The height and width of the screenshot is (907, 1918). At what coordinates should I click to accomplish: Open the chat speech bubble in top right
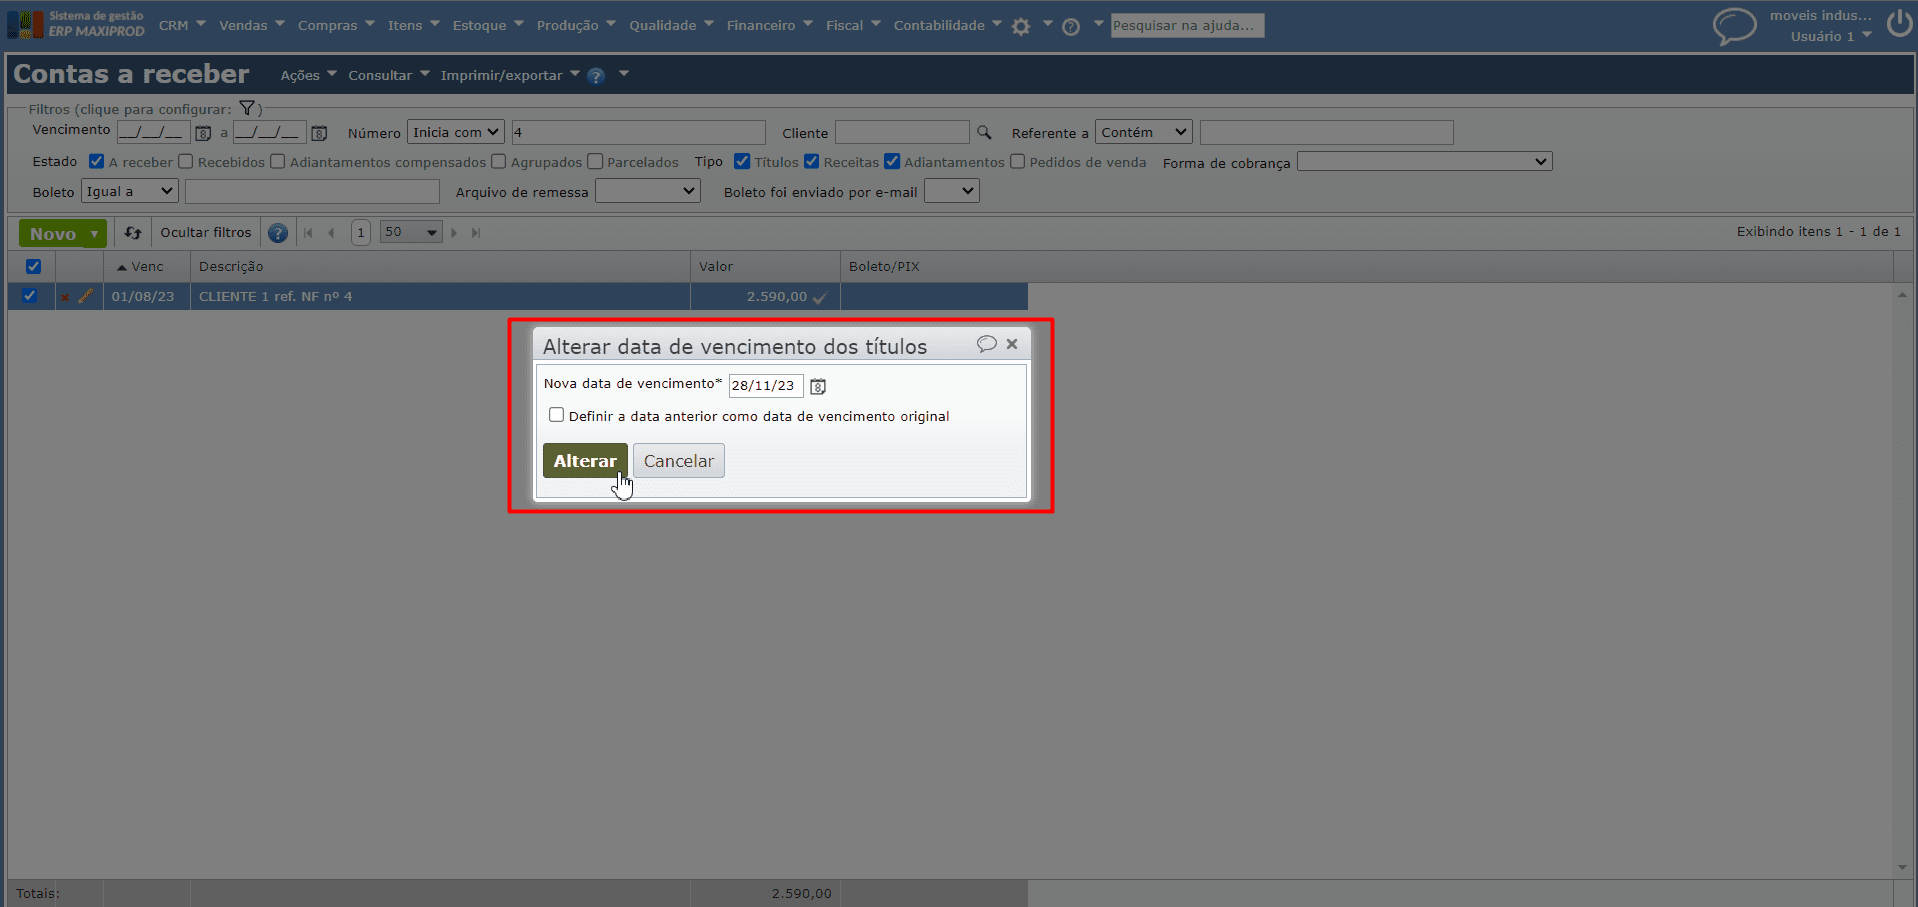coord(1734,26)
